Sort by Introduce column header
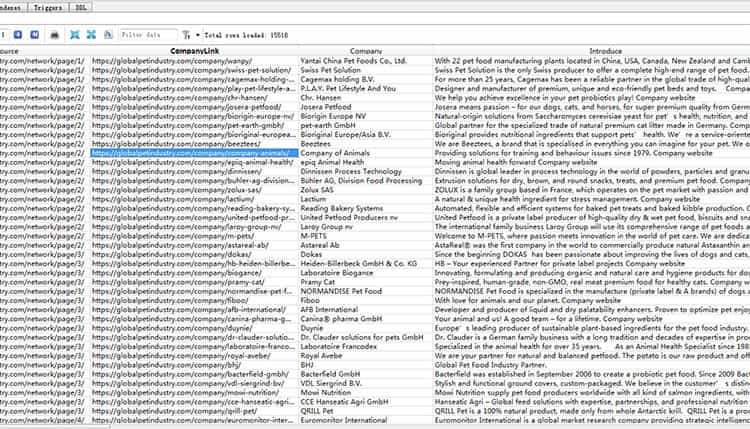This screenshot has height=429, width=750. pos(606,51)
